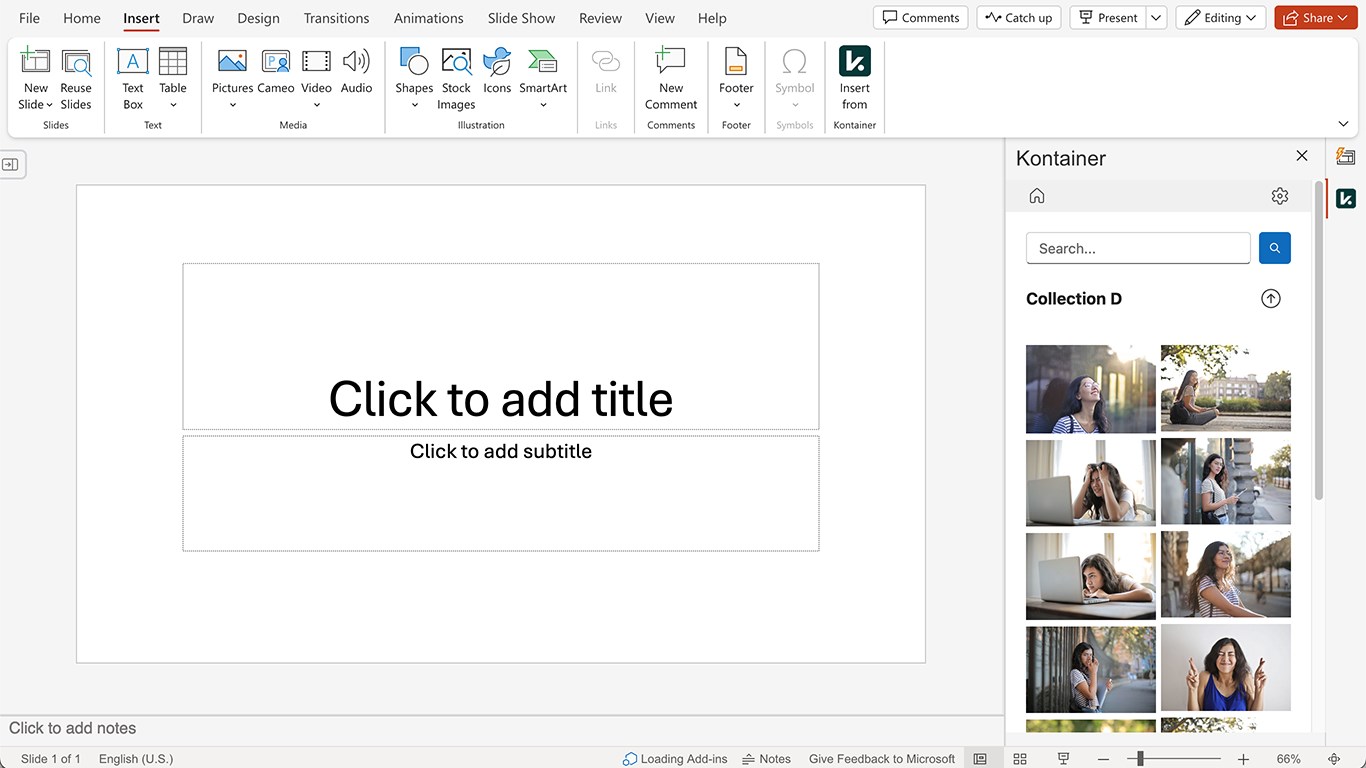The width and height of the screenshot is (1366, 768).
Task: Insert Pictures from the ribbon
Action: pos(232,79)
